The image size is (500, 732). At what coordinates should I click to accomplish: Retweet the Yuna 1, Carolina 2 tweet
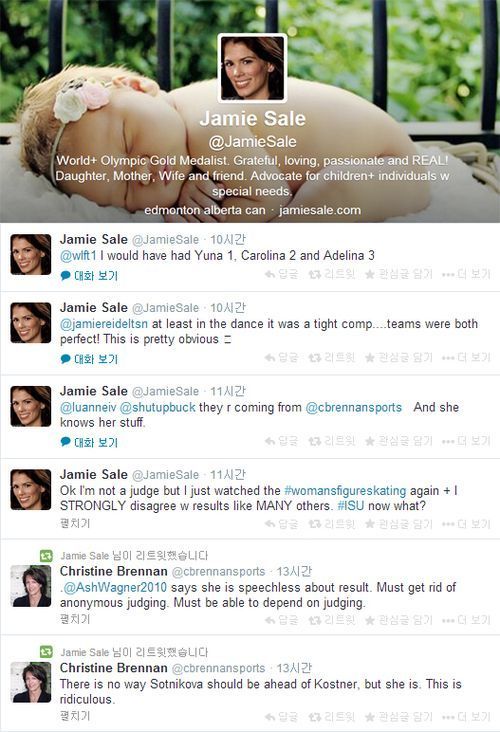(332, 274)
